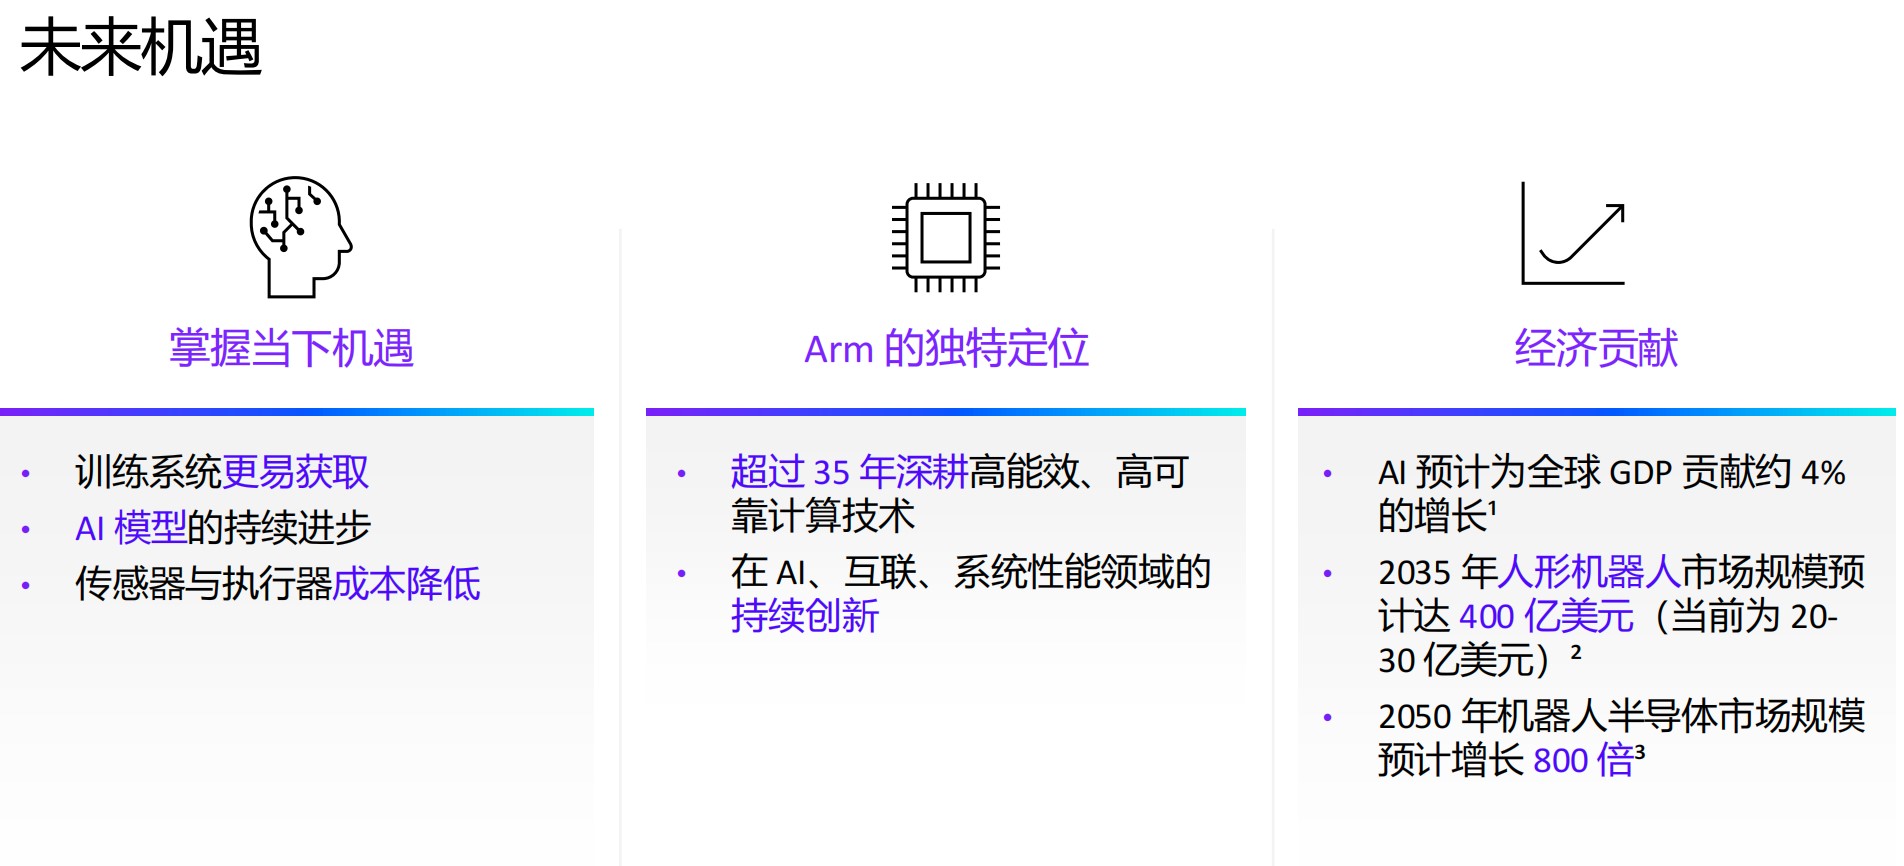Click the rising growth chart icon
Image resolution: width=1904 pixels, height=866 pixels.
(1573, 234)
